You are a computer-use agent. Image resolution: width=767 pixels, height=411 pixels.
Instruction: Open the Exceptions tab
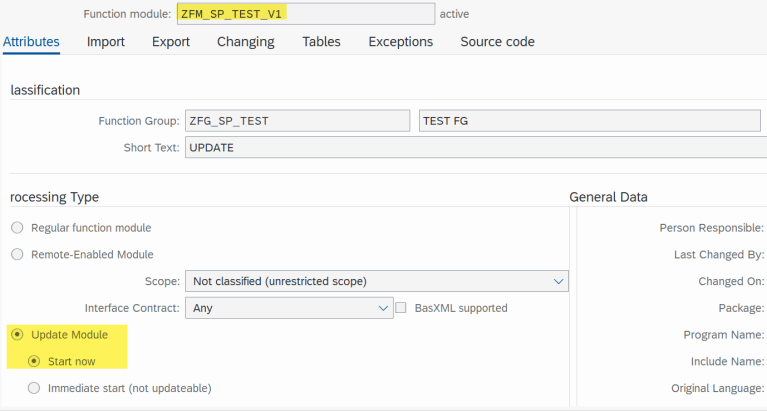[x=400, y=42]
